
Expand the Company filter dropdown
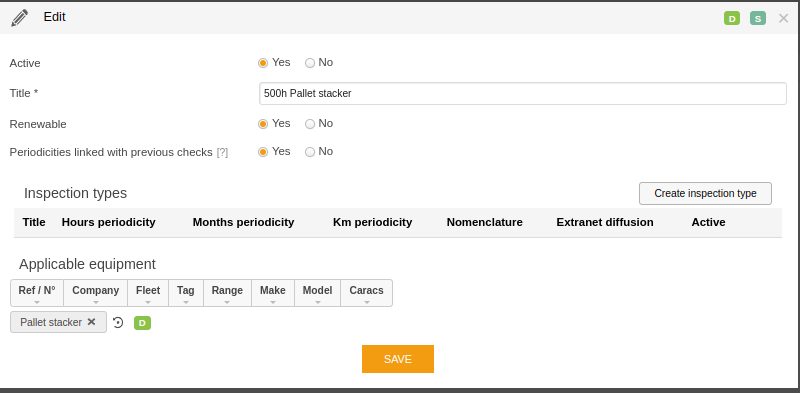pyautogui.click(x=95, y=293)
